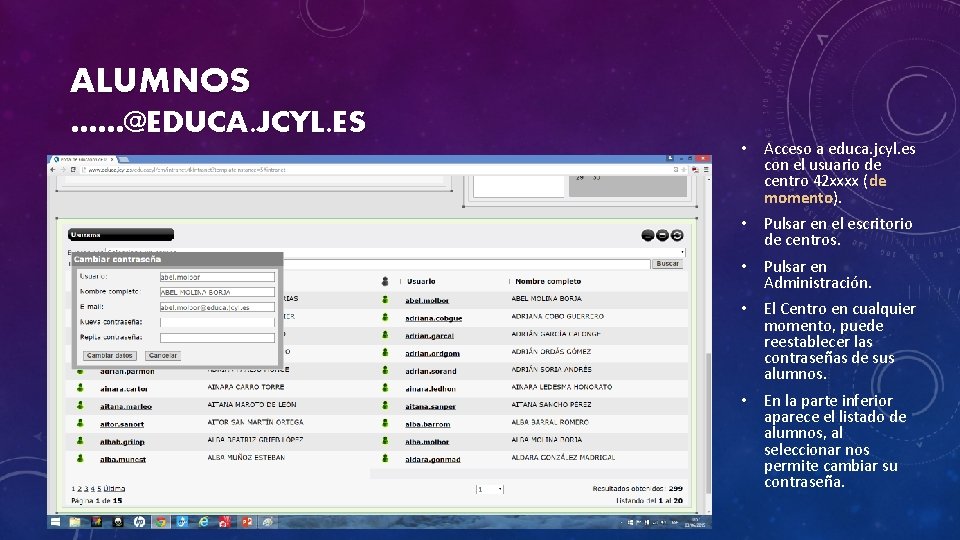Click the user icon beside abel.molbor
This screenshot has height=540, width=960.
click(x=385, y=300)
